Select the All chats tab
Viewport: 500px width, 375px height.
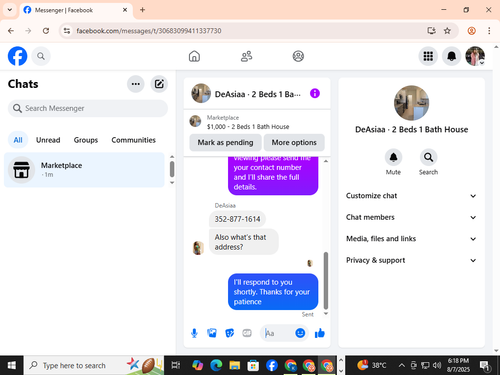tap(18, 140)
